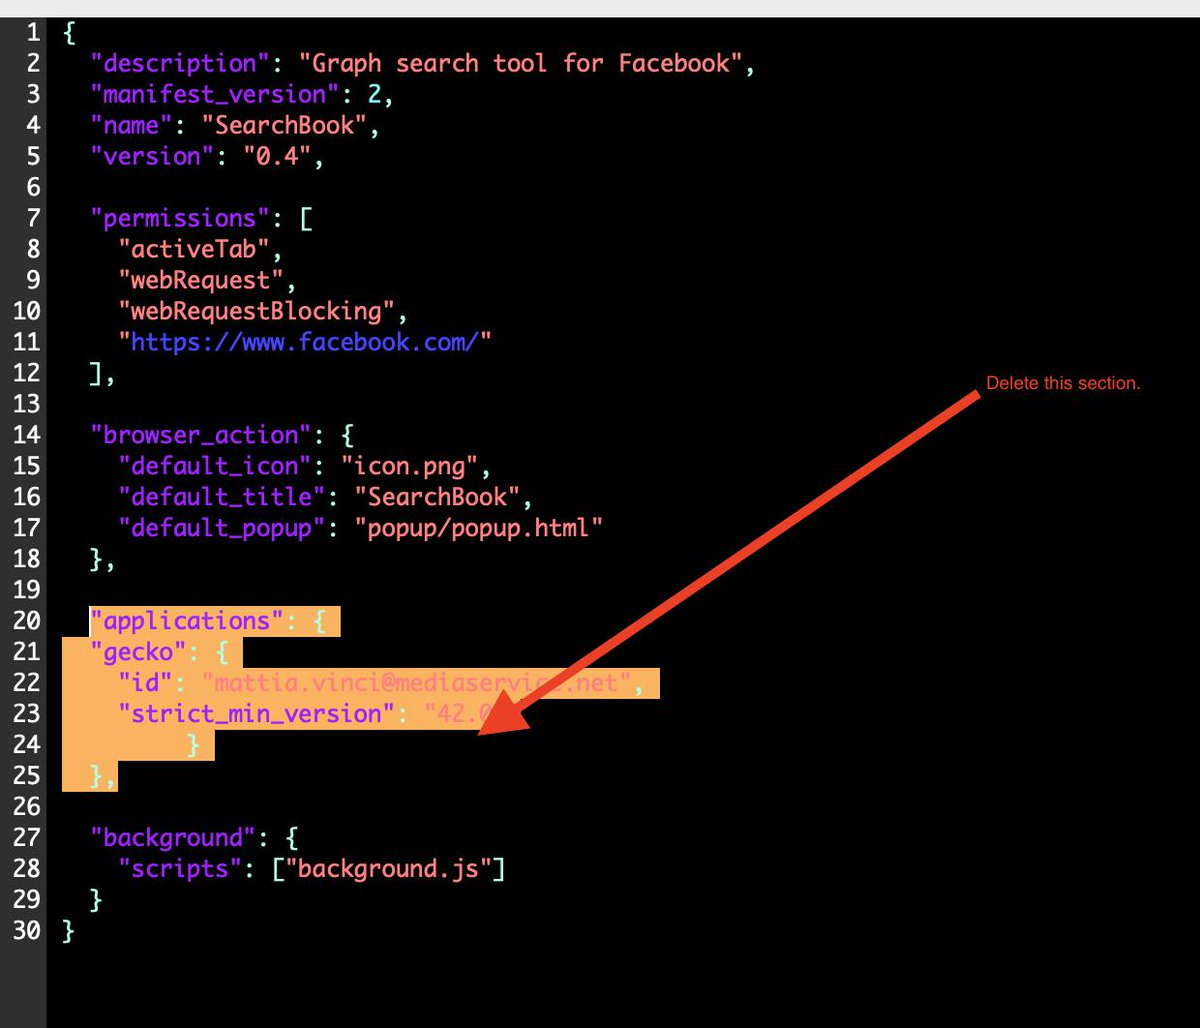Click line number 7 in the gutter

click(33, 218)
